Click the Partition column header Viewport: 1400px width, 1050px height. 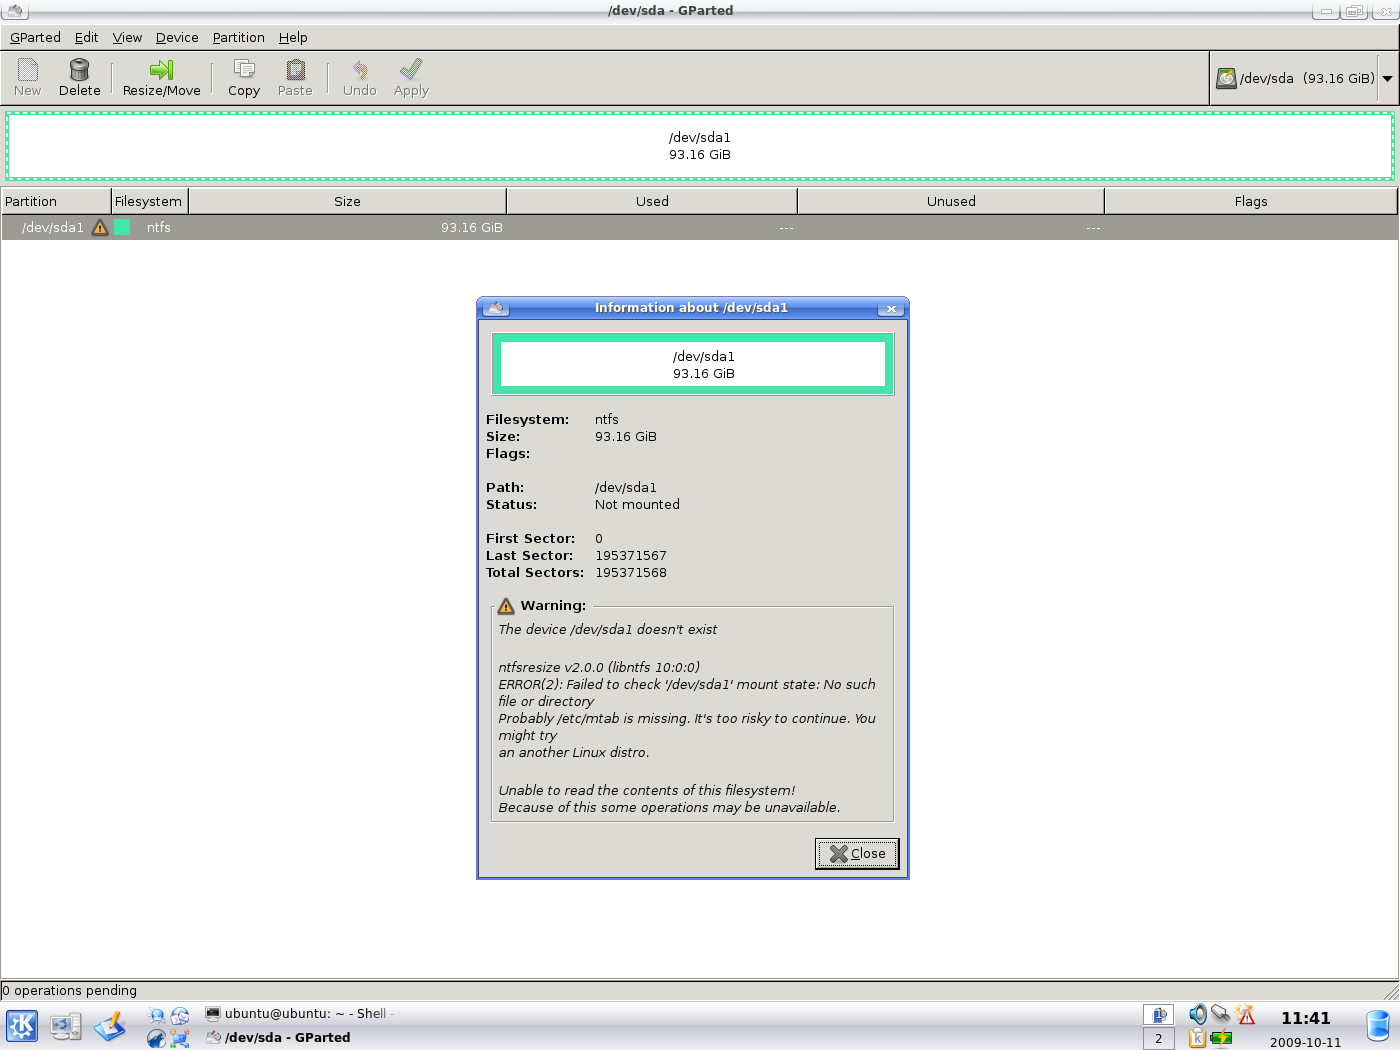(56, 201)
